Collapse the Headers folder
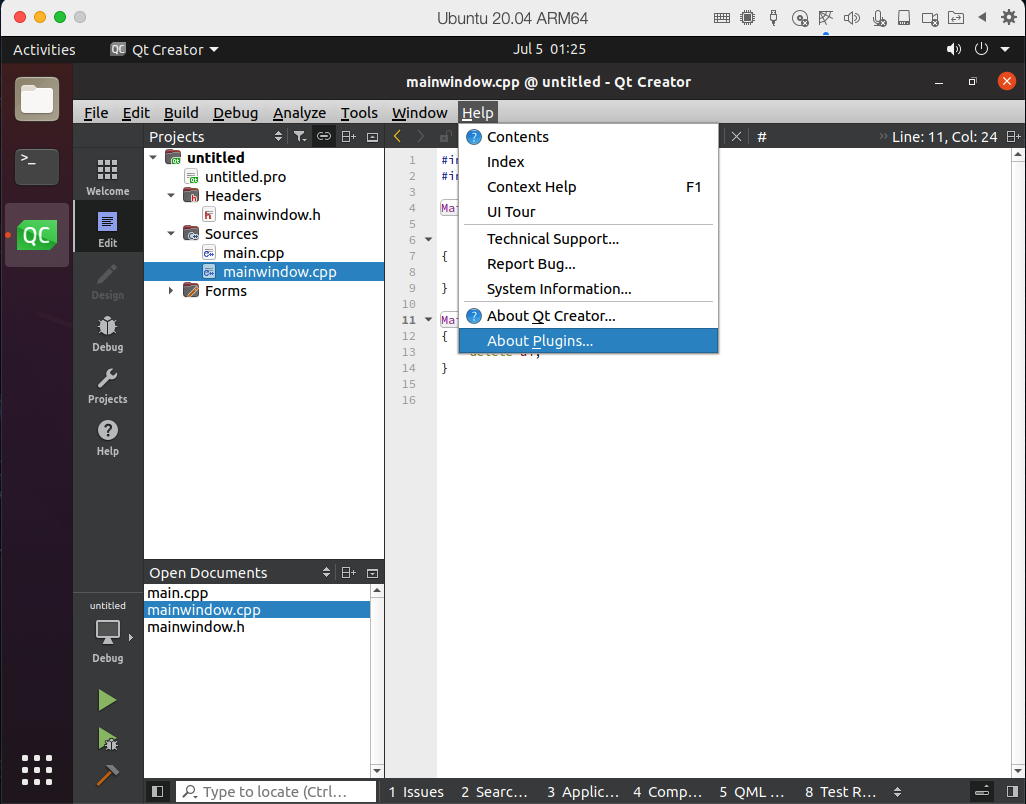Screen dimensions: 1026x804 tap(171, 196)
